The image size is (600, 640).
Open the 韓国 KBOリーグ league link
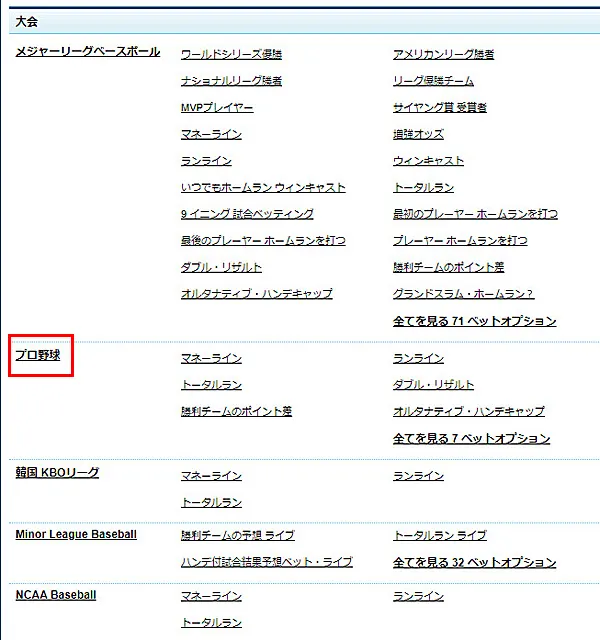[57, 473]
